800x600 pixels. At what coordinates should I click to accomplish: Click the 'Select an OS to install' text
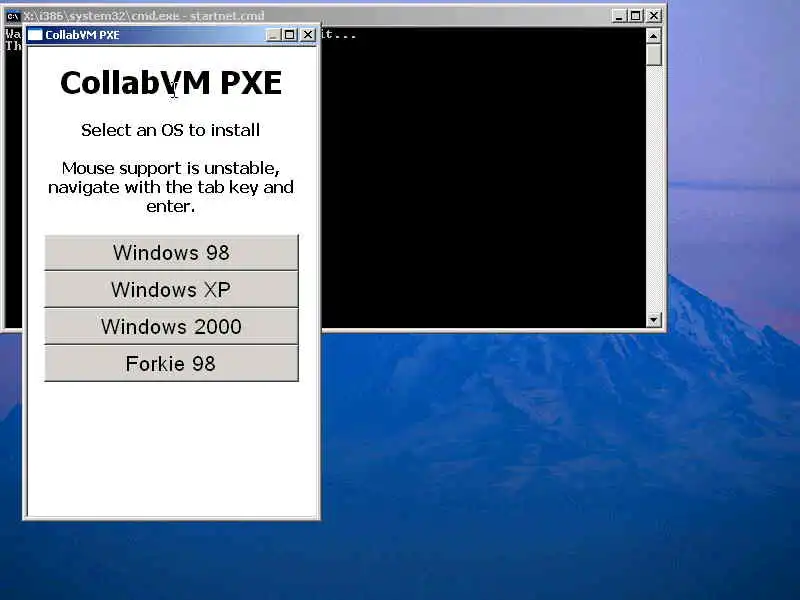tap(170, 130)
